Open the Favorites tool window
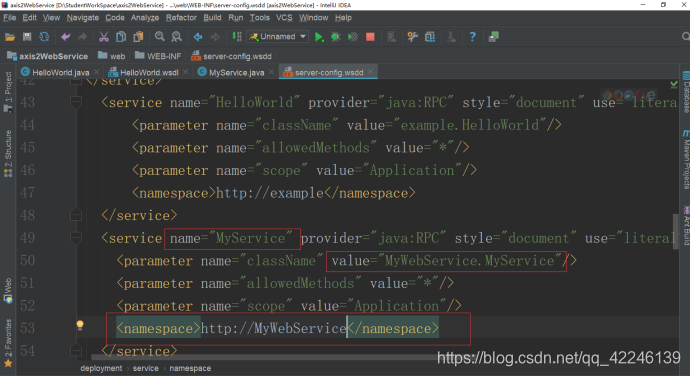691x377 pixels. point(8,343)
